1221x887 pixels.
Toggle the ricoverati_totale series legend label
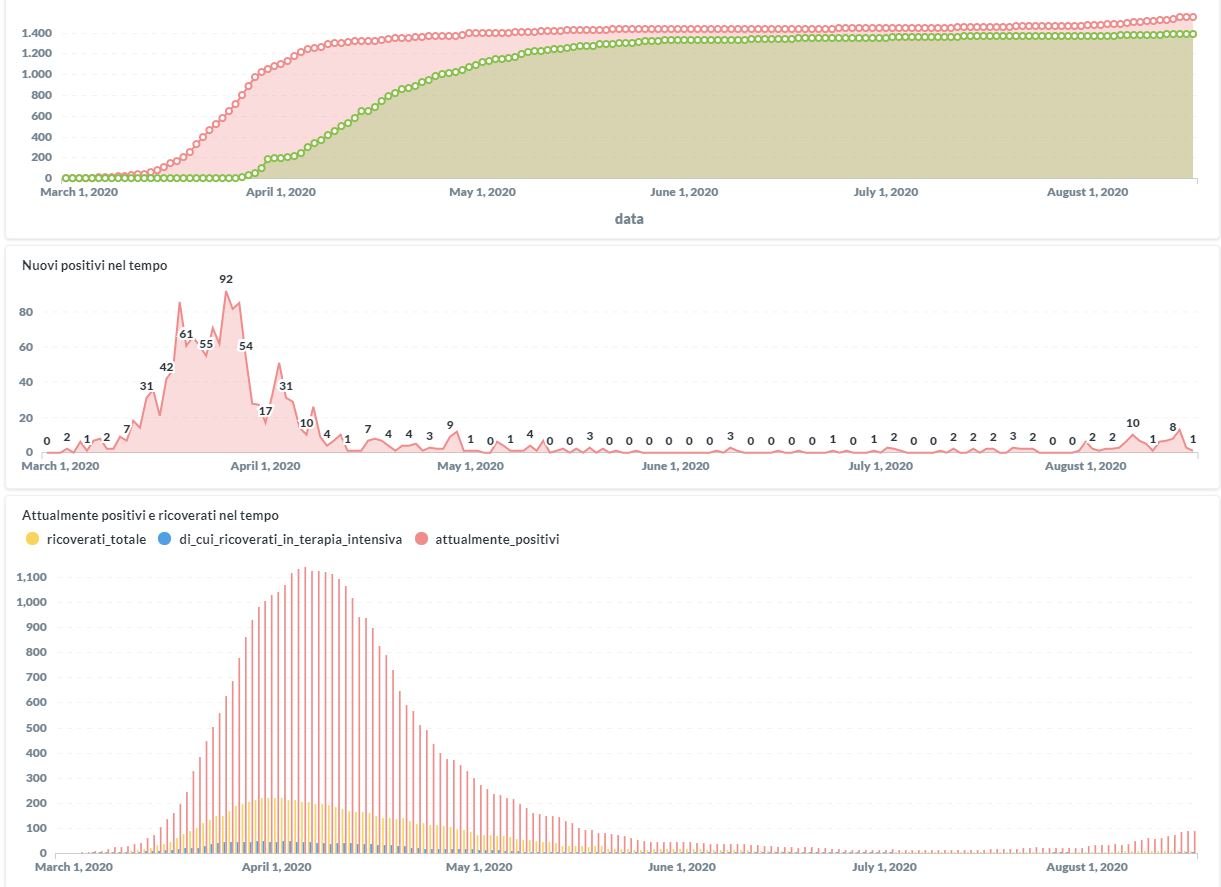[96, 539]
